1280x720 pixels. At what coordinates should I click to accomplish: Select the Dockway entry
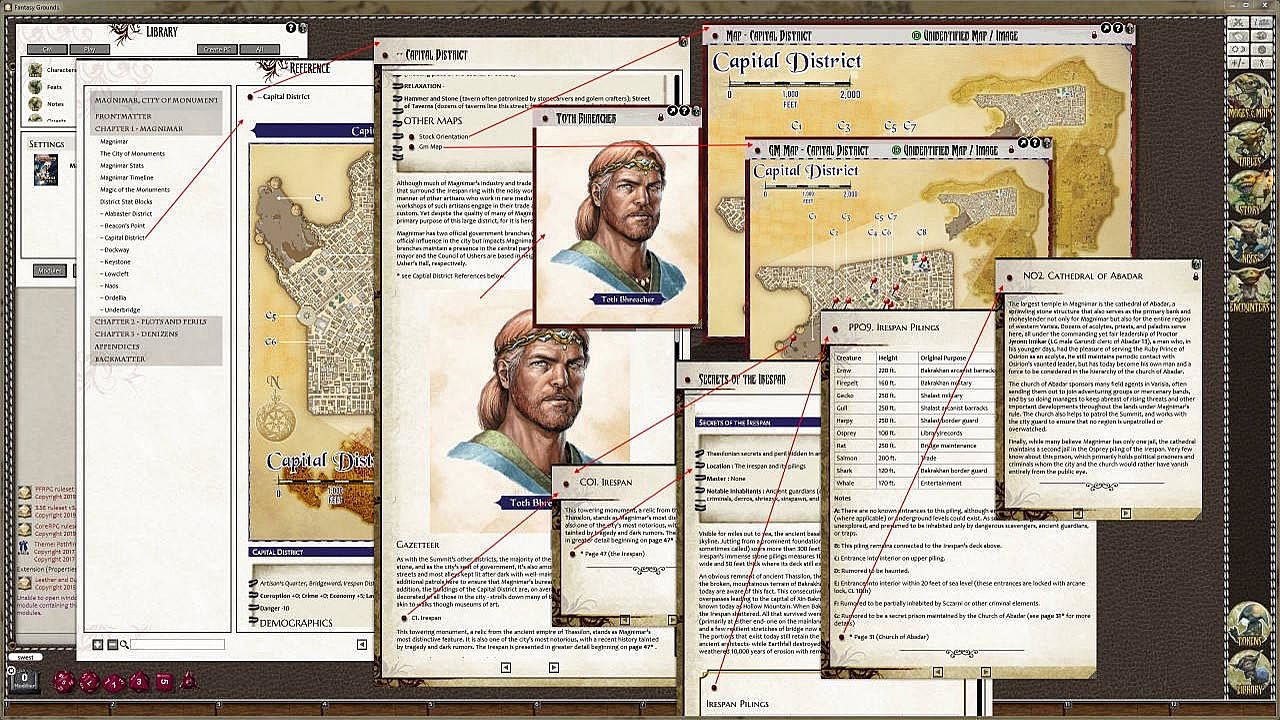(116, 250)
